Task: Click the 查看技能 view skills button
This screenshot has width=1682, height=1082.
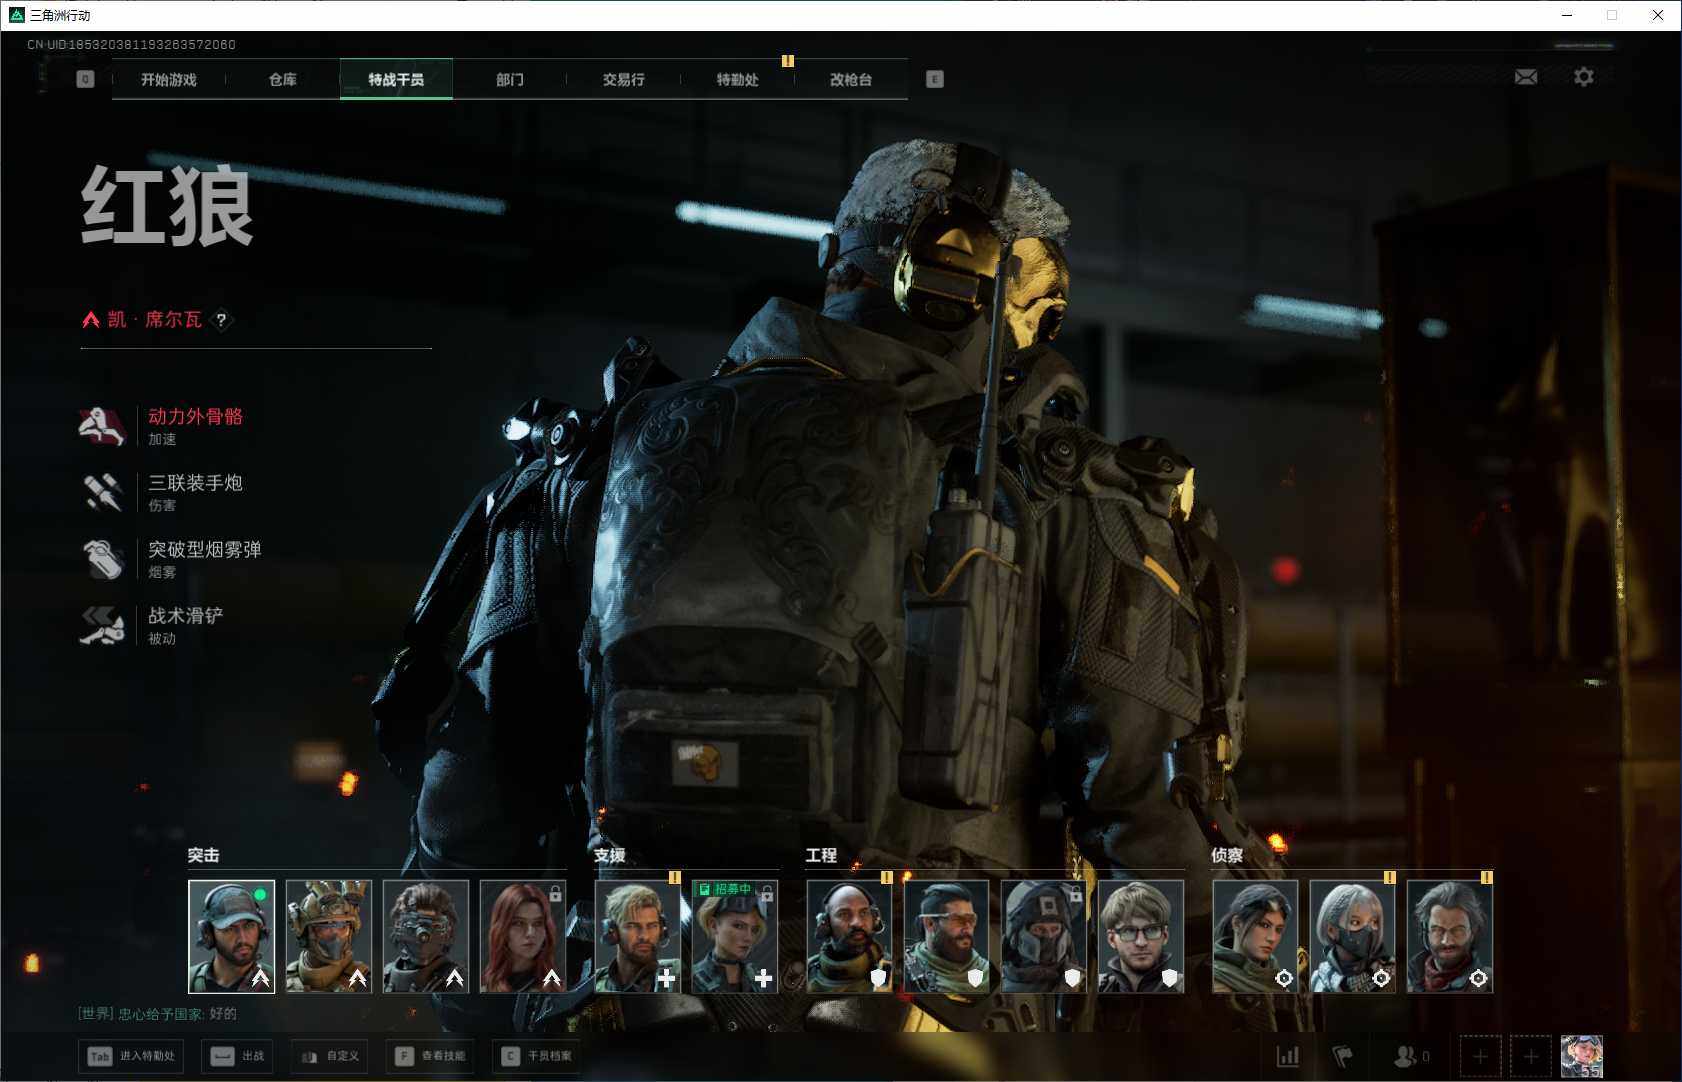Action: 431,1056
